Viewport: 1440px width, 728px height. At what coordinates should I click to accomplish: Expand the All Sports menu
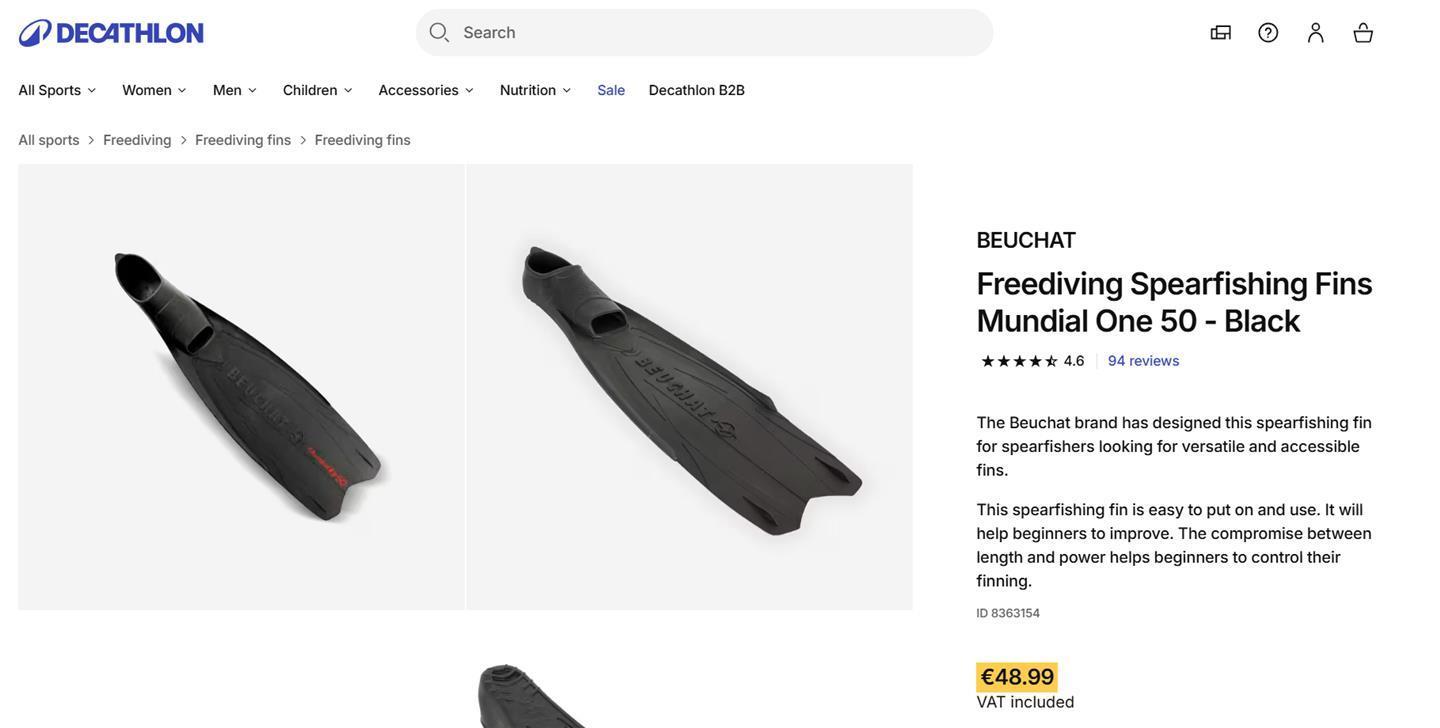coord(58,90)
